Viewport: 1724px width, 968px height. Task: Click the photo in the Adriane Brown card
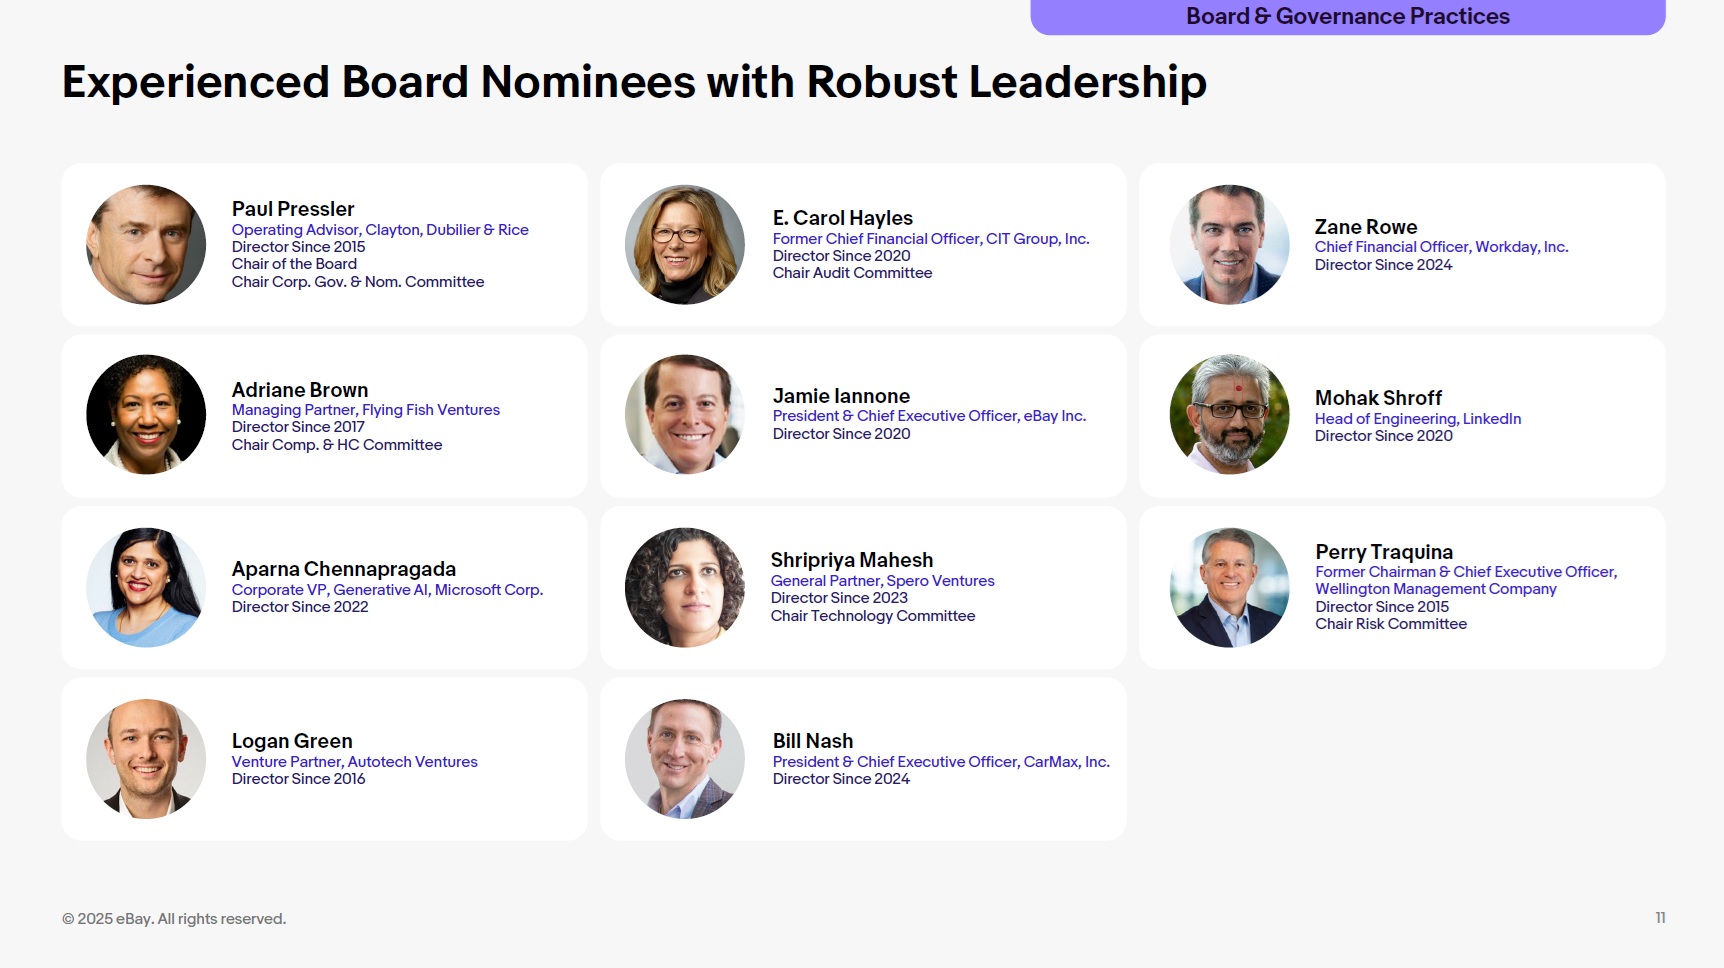point(146,415)
